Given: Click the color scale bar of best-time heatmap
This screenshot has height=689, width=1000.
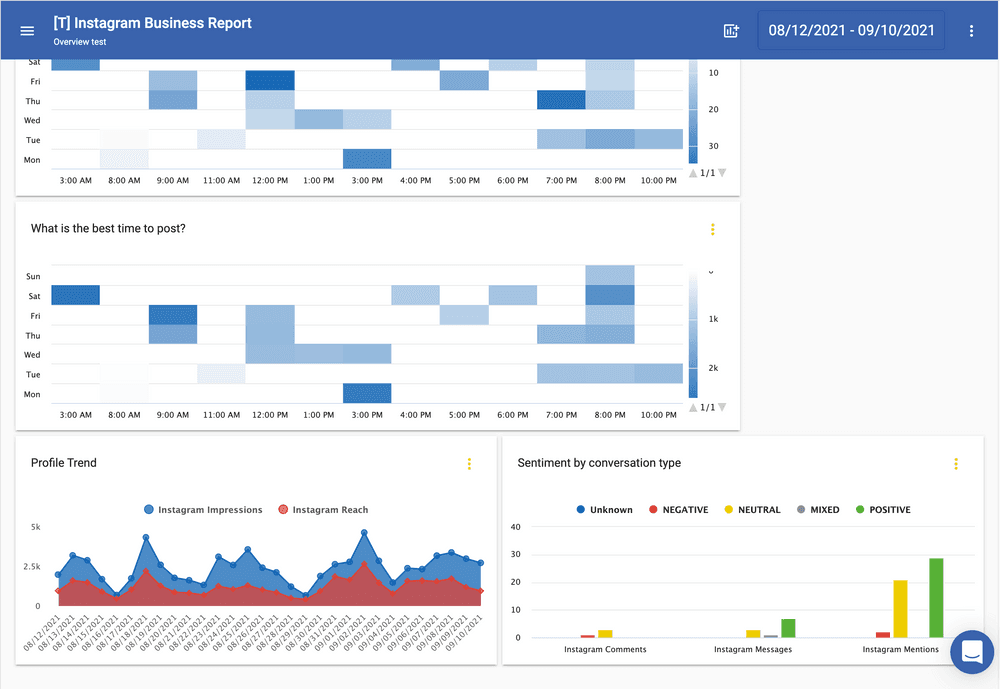Looking at the screenshot, I should pyautogui.click(x=693, y=335).
